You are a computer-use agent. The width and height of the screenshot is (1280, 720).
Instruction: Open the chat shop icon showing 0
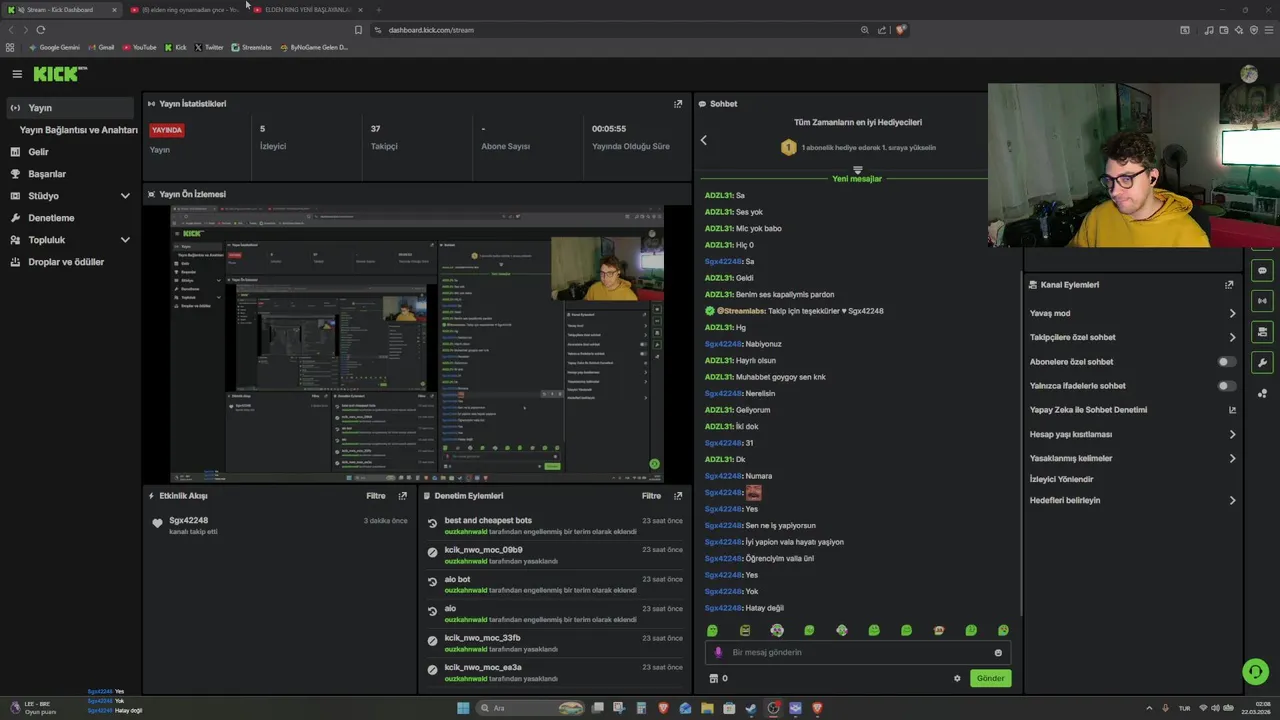(718, 678)
